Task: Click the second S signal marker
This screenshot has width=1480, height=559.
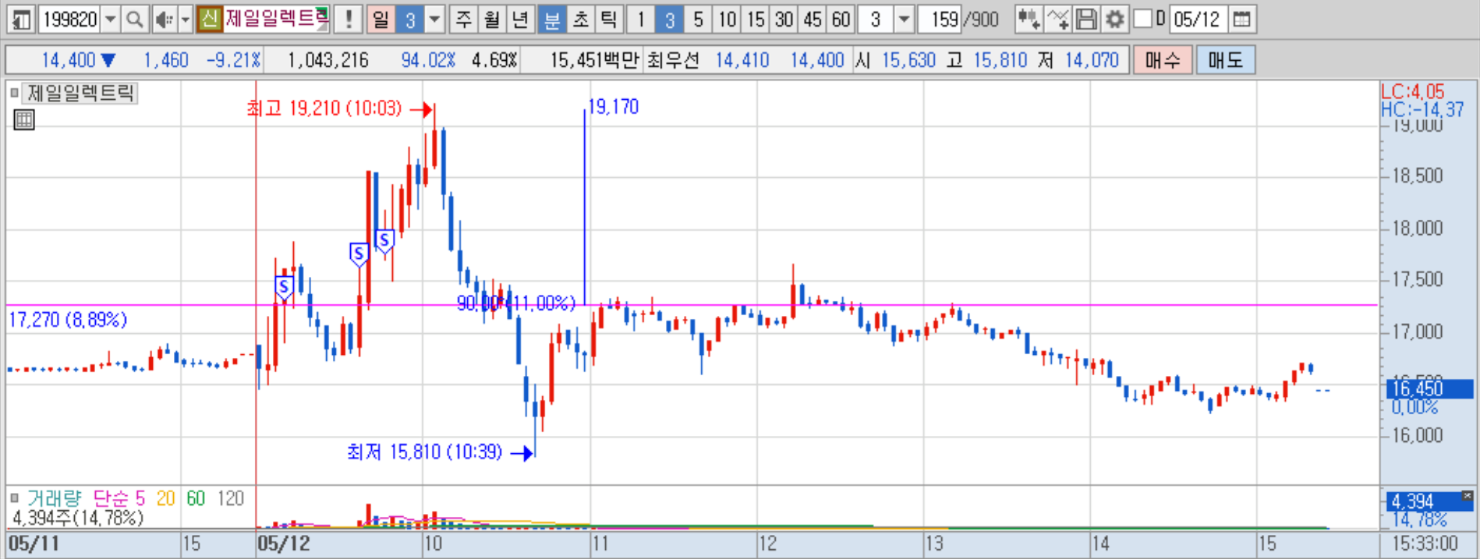Action: 358,255
